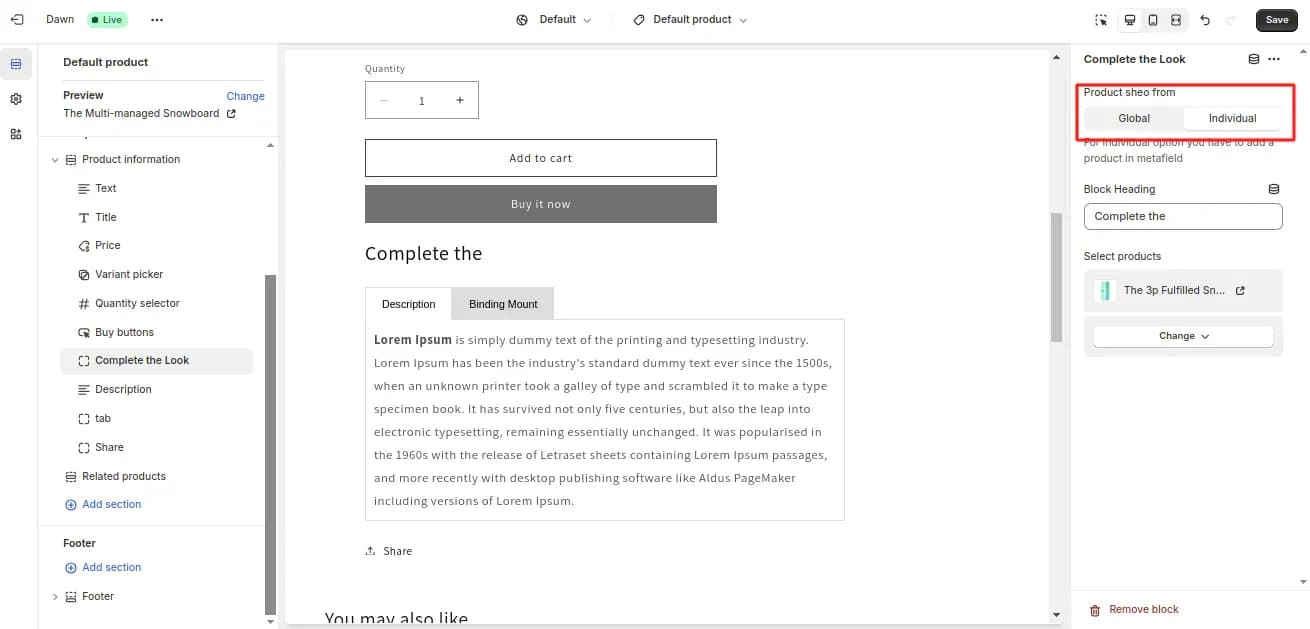The image size is (1310, 629).
Task: Click the Save button
Action: [1277, 20]
